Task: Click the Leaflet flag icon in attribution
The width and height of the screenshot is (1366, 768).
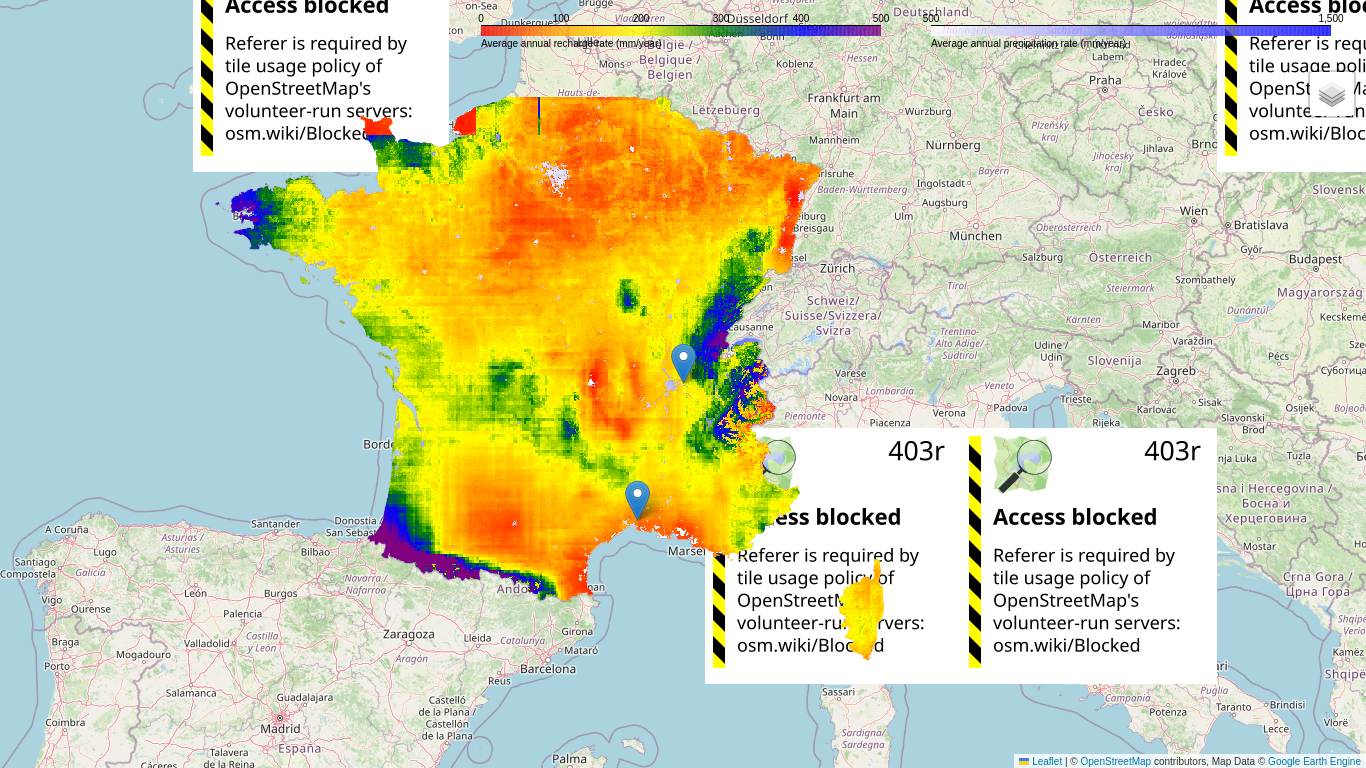Action: point(1024,761)
